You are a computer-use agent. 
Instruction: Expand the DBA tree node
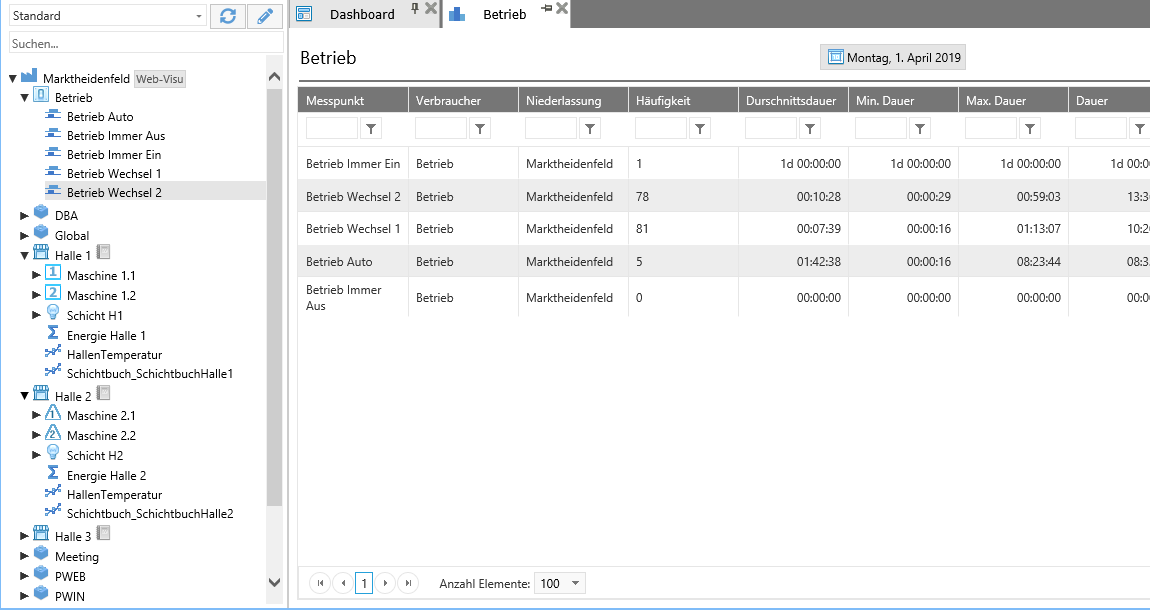pyautogui.click(x=25, y=215)
